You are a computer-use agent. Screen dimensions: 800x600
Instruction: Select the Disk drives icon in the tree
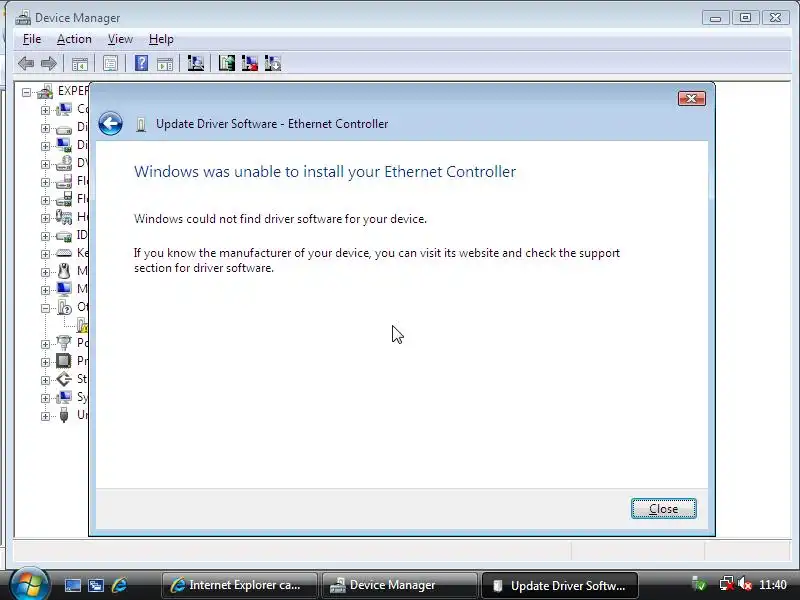64,128
